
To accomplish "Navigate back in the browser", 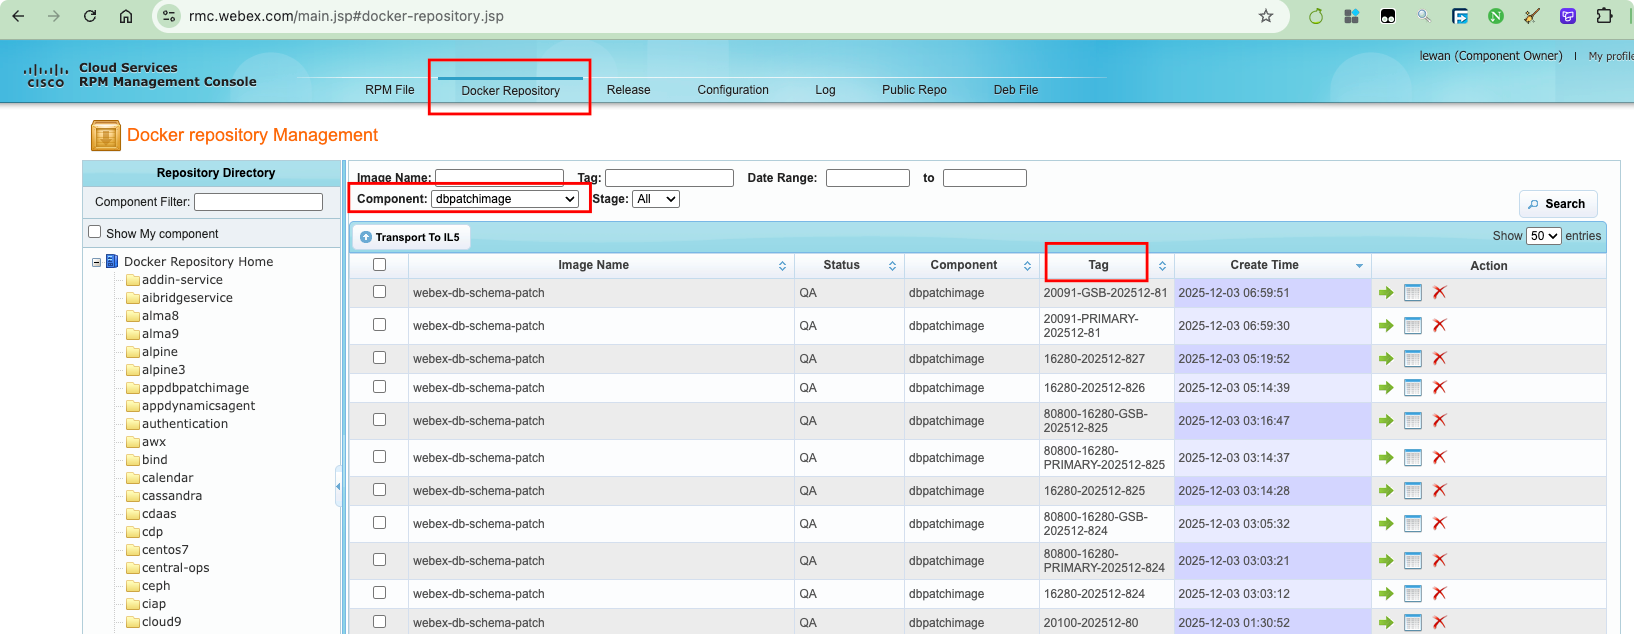I will pyautogui.click(x=18, y=16).
